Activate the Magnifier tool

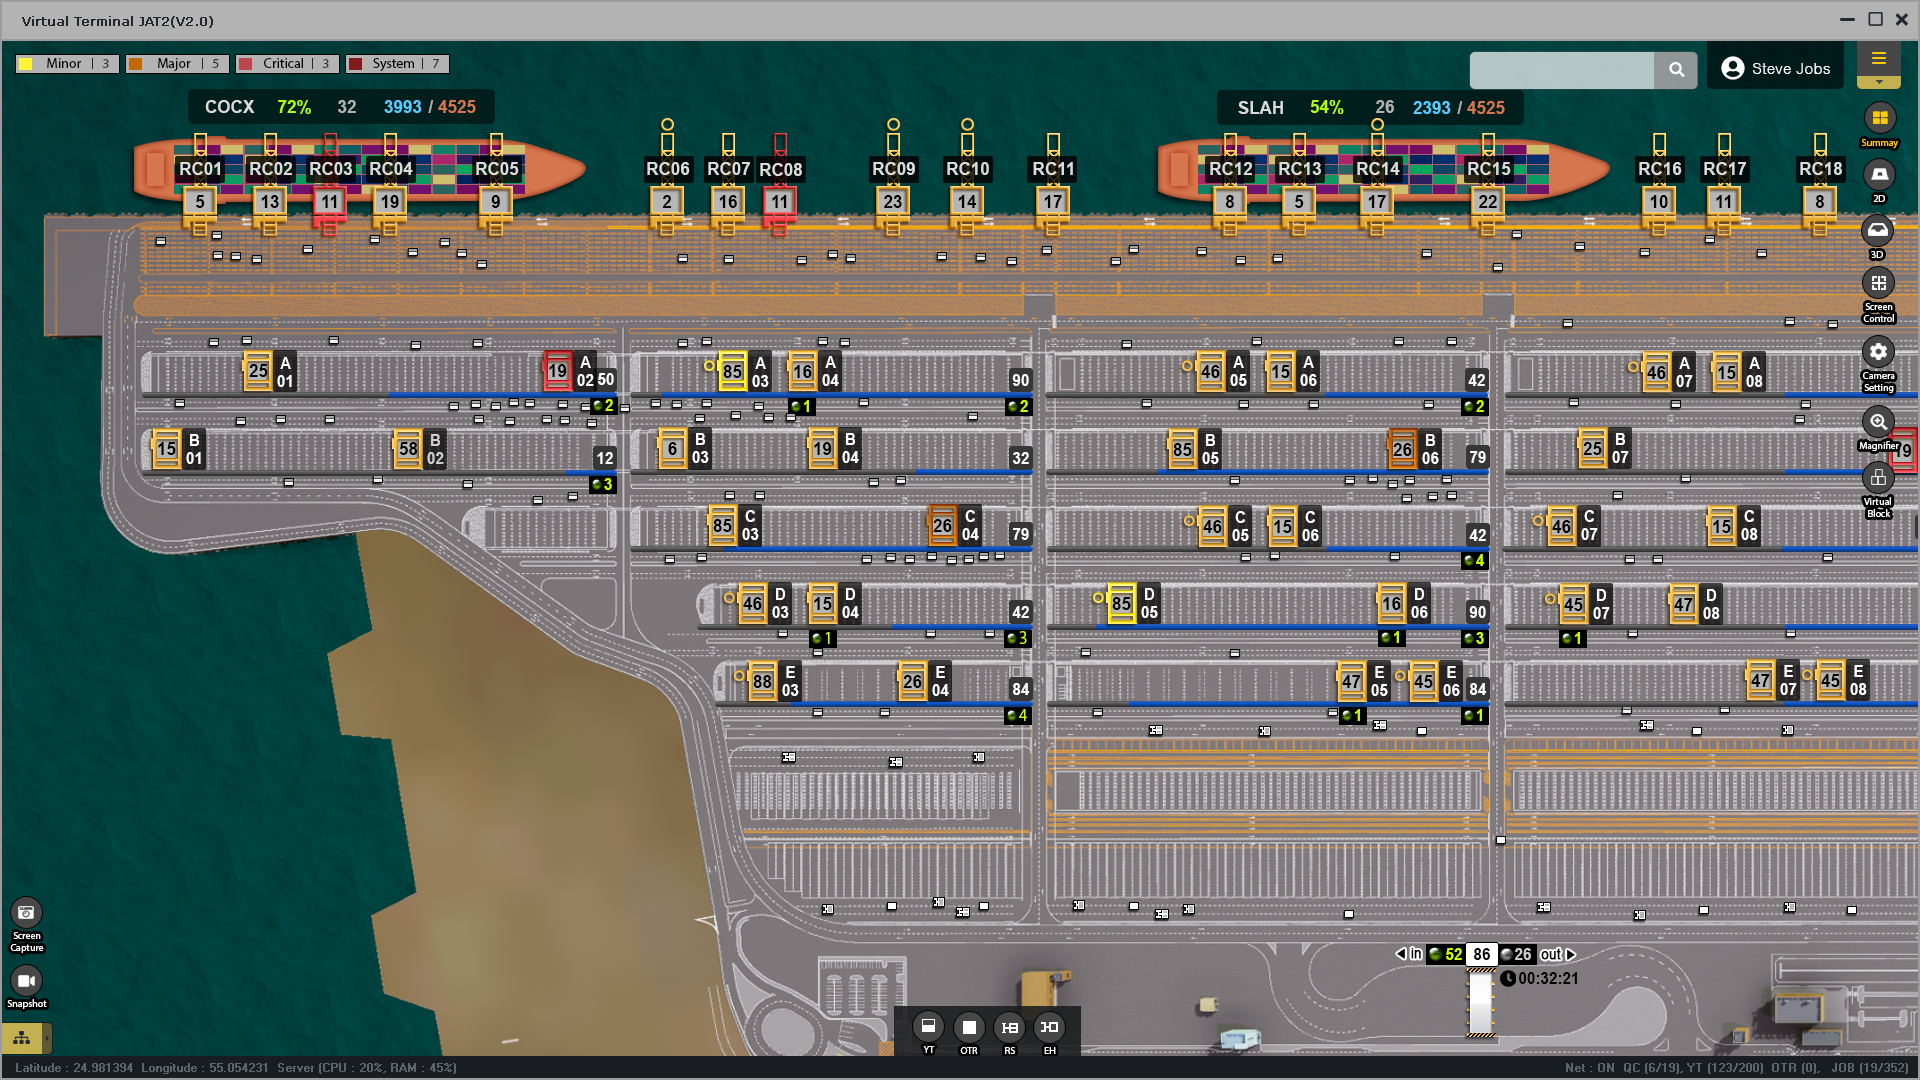pyautogui.click(x=1878, y=422)
